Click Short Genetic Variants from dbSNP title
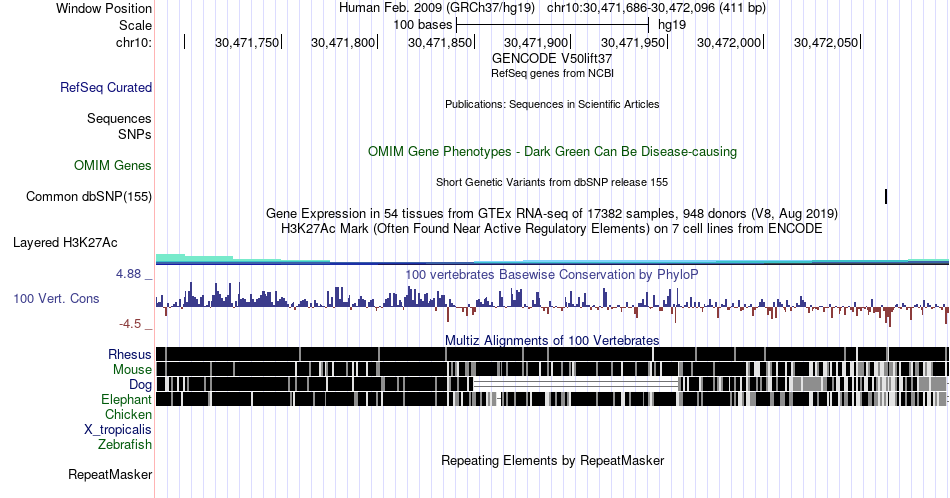Viewport: 950px width, 498px height. [552, 182]
